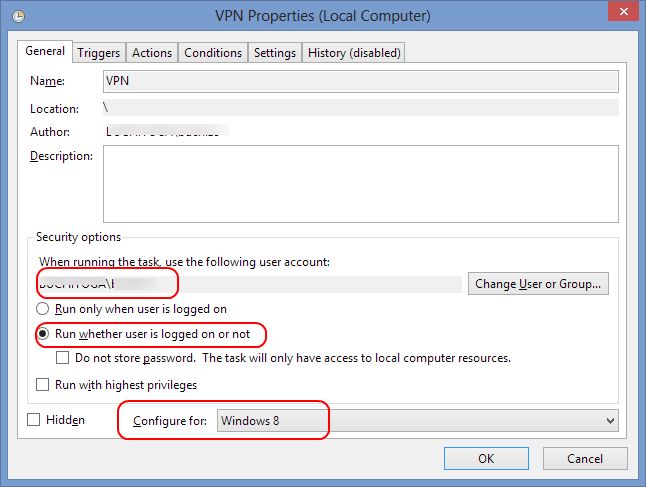
Task: Switch to the Conditions tab
Action: (213, 53)
